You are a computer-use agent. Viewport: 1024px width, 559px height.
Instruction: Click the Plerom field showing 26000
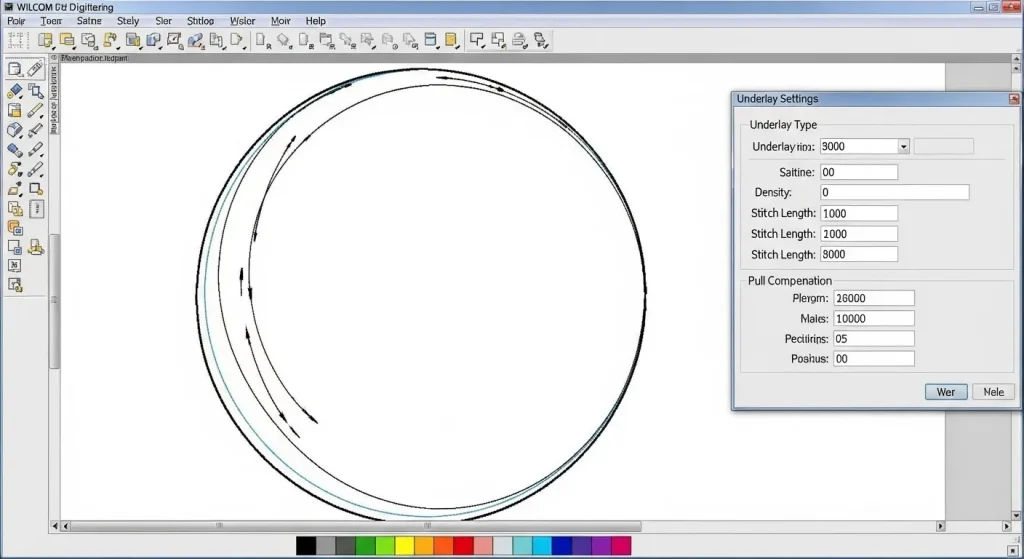(x=874, y=298)
